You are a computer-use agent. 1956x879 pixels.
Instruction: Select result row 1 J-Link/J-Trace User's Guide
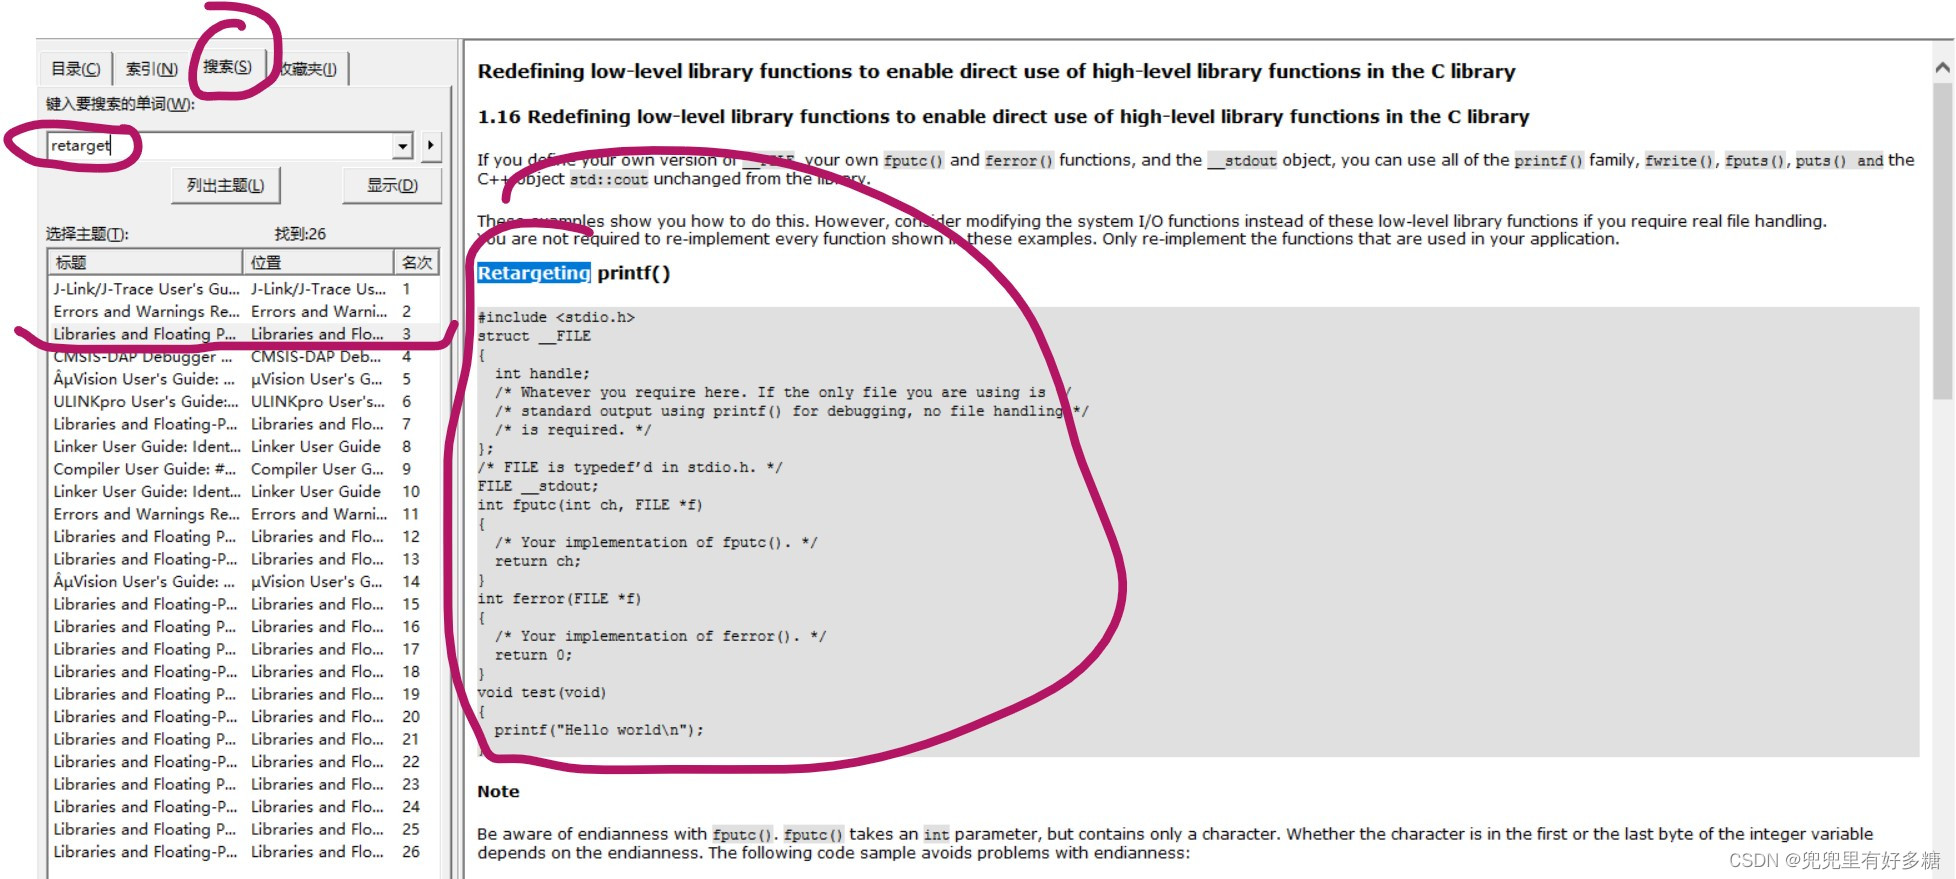pos(243,288)
